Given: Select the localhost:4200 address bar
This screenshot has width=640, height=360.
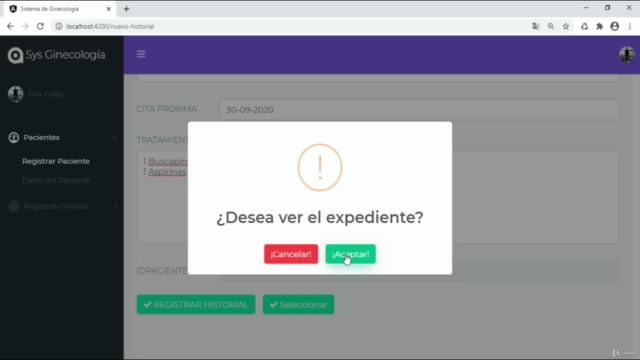Looking at the screenshot, I should (x=110, y=26).
